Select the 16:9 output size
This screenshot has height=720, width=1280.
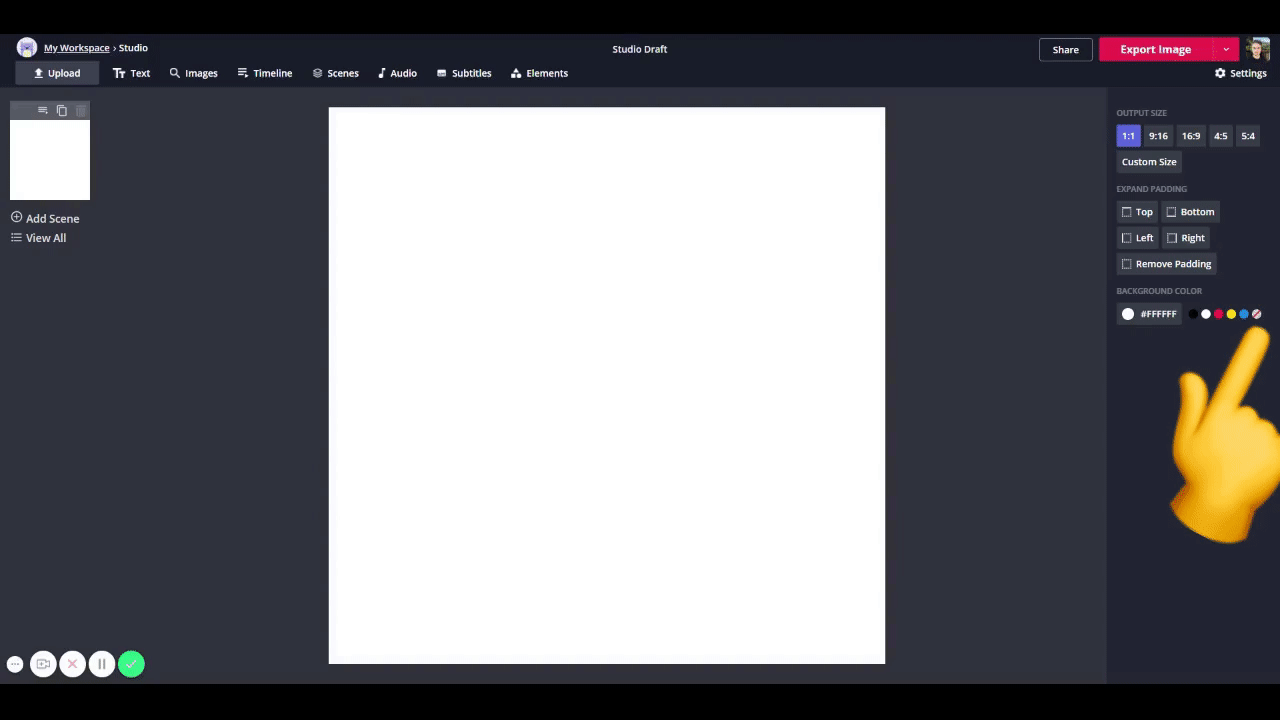coord(1191,136)
